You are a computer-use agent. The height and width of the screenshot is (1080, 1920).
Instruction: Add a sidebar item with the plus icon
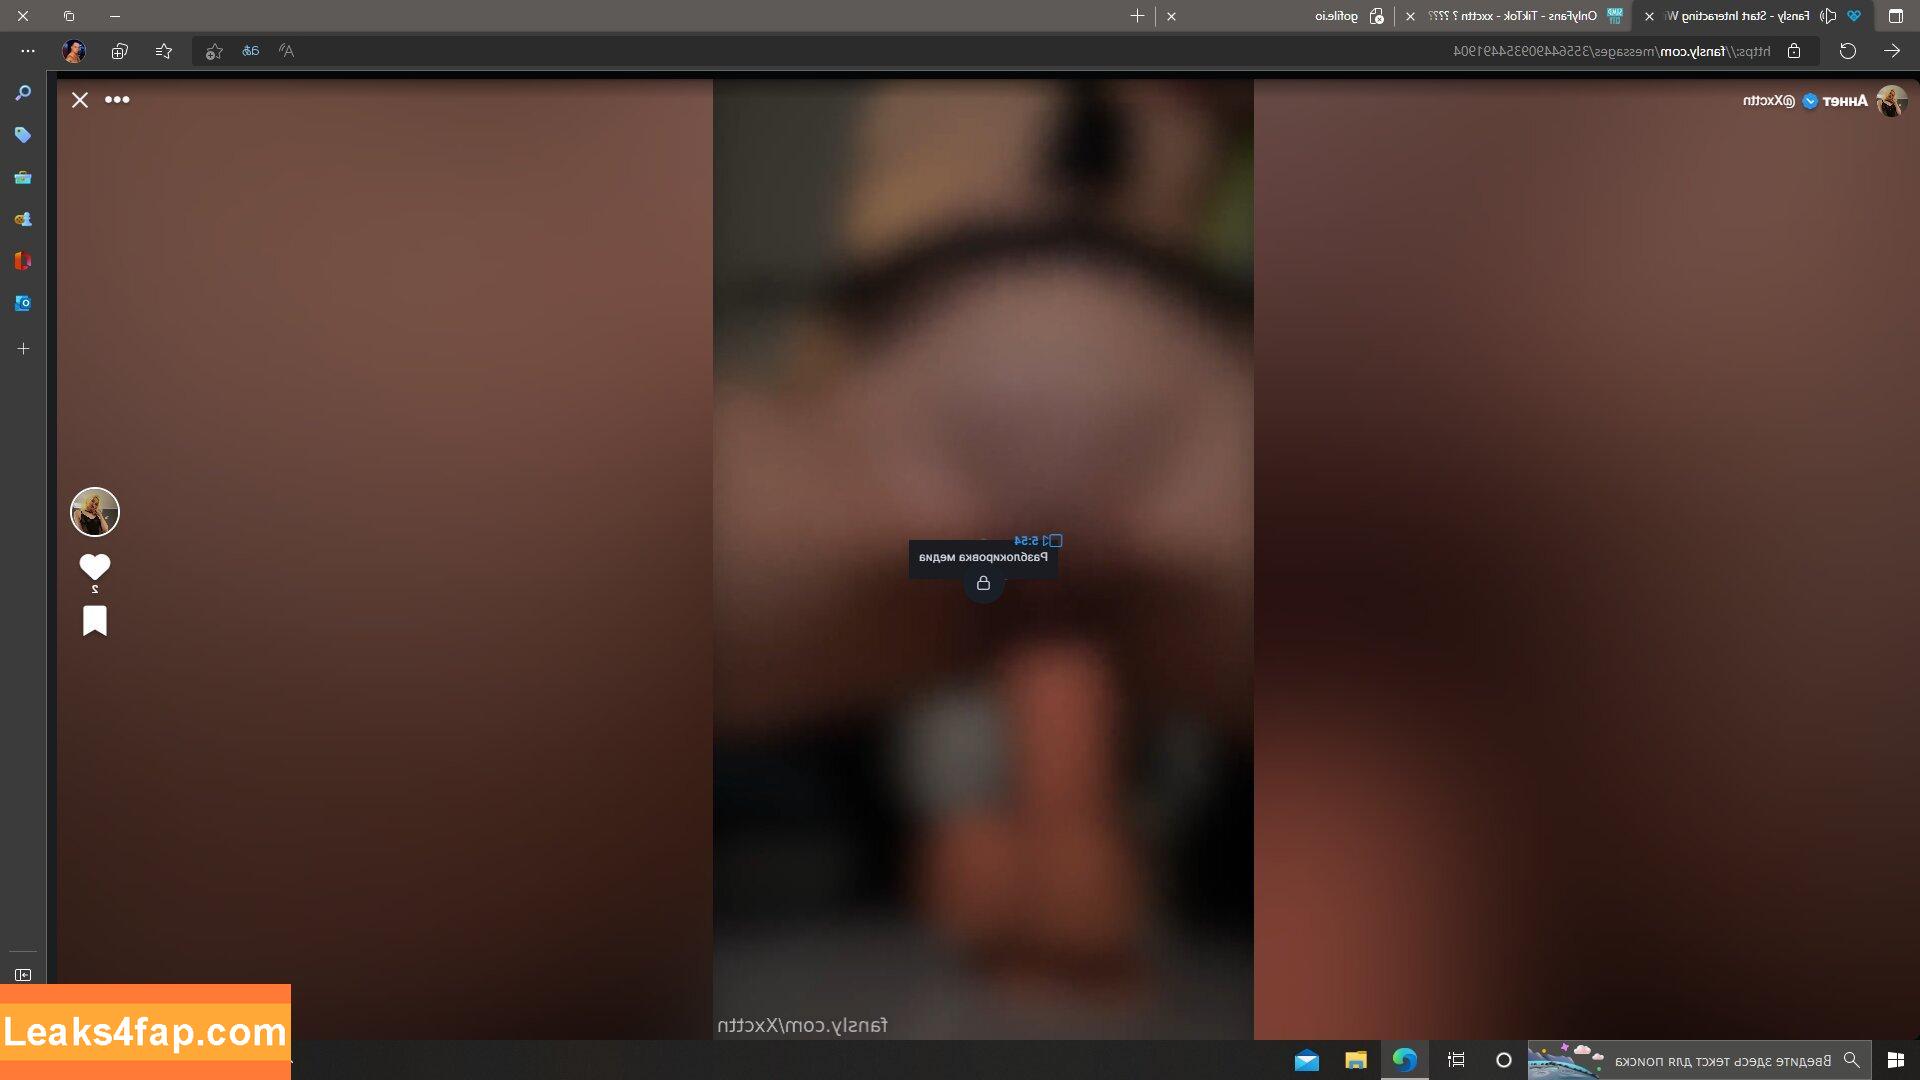23,349
